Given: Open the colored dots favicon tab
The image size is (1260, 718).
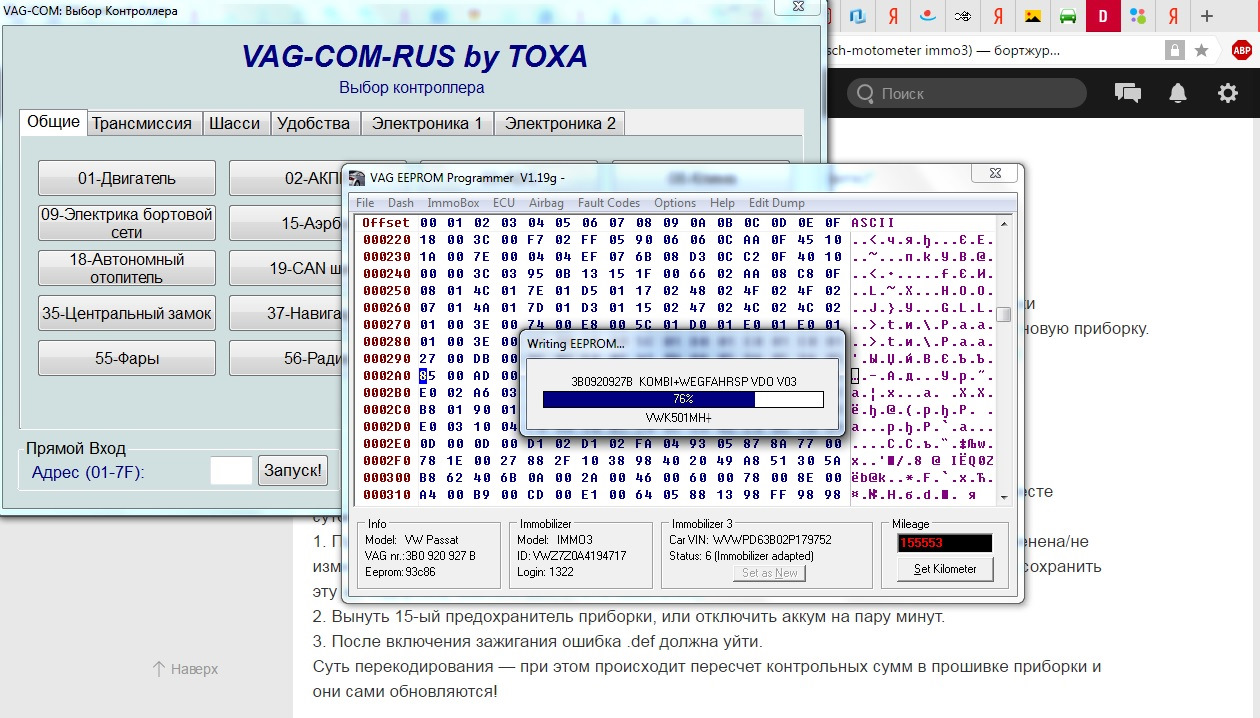Looking at the screenshot, I should pyautogui.click(x=1138, y=16).
